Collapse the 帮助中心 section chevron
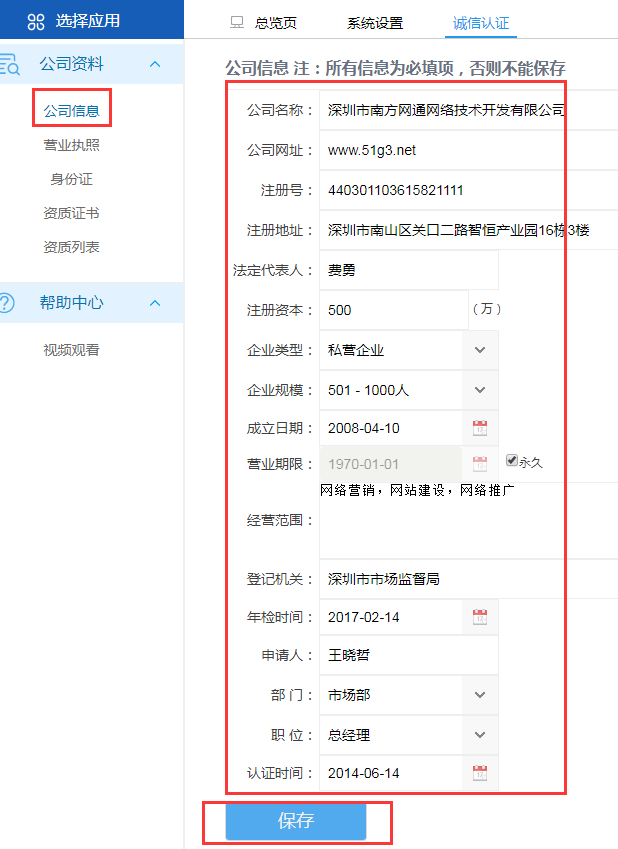Image resolution: width=618 pixels, height=849 pixels. pos(155,303)
